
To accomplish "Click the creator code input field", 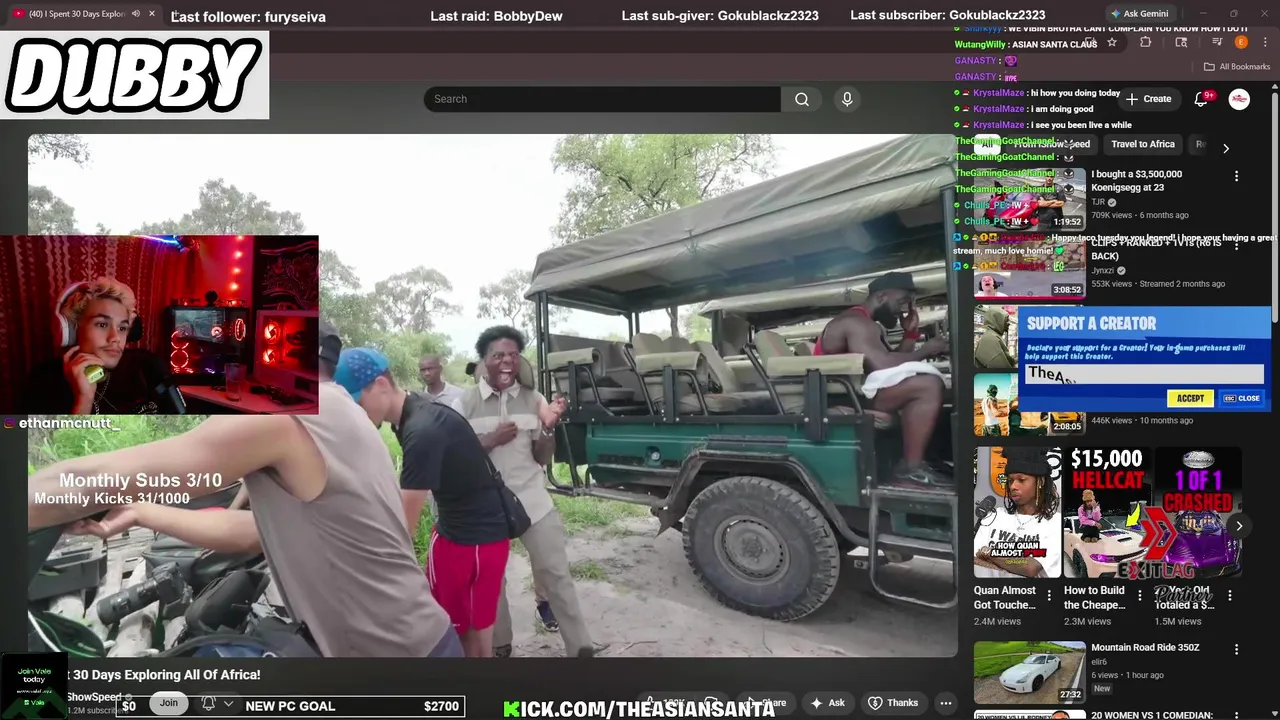I will pyautogui.click(x=1144, y=374).
